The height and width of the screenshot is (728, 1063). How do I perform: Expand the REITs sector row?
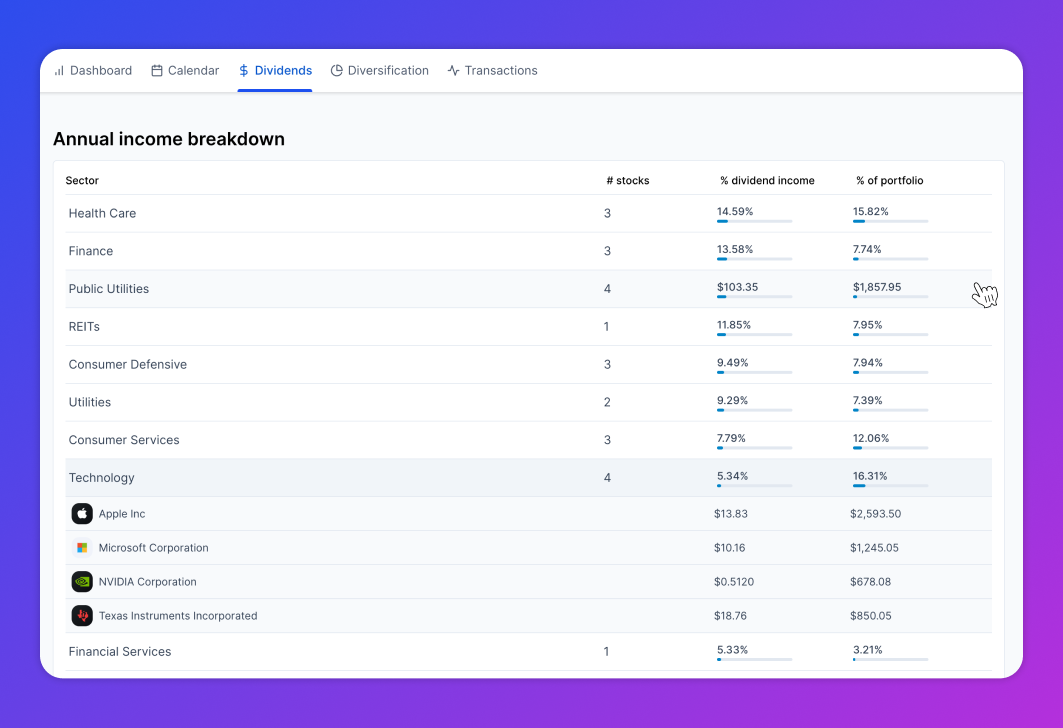tap(529, 327)
